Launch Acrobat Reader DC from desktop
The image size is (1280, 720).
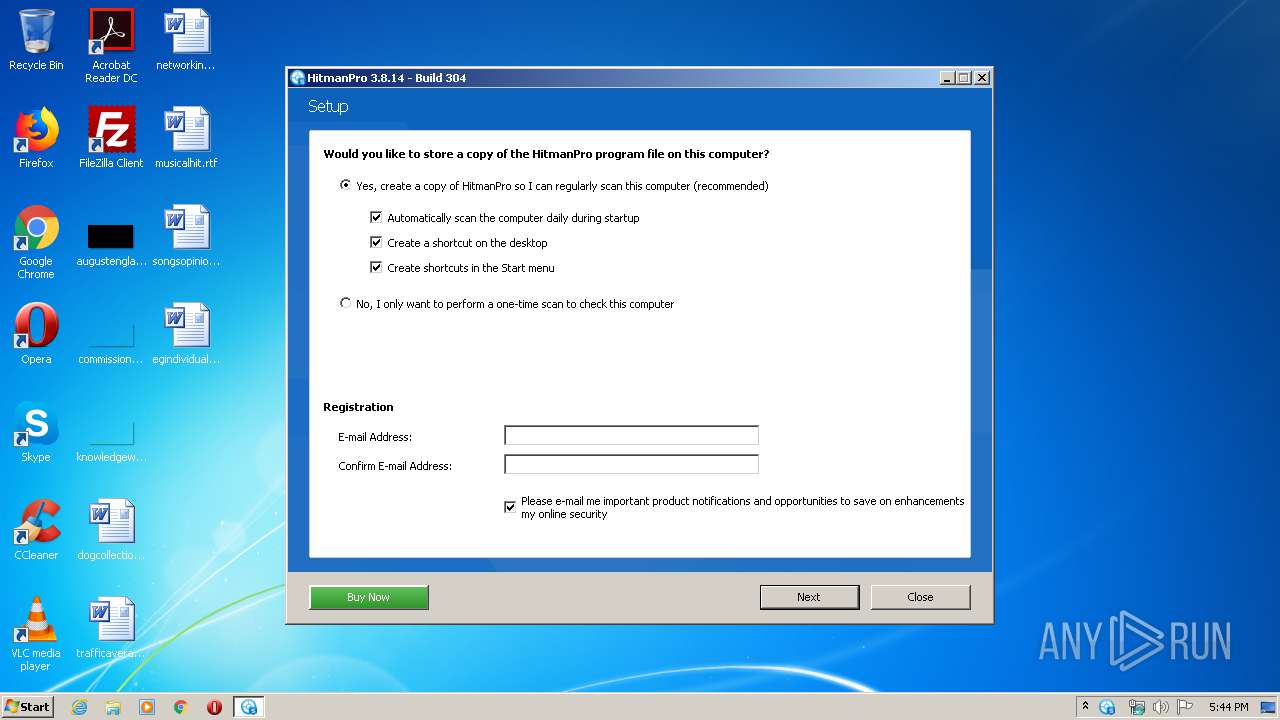point(111,46)
